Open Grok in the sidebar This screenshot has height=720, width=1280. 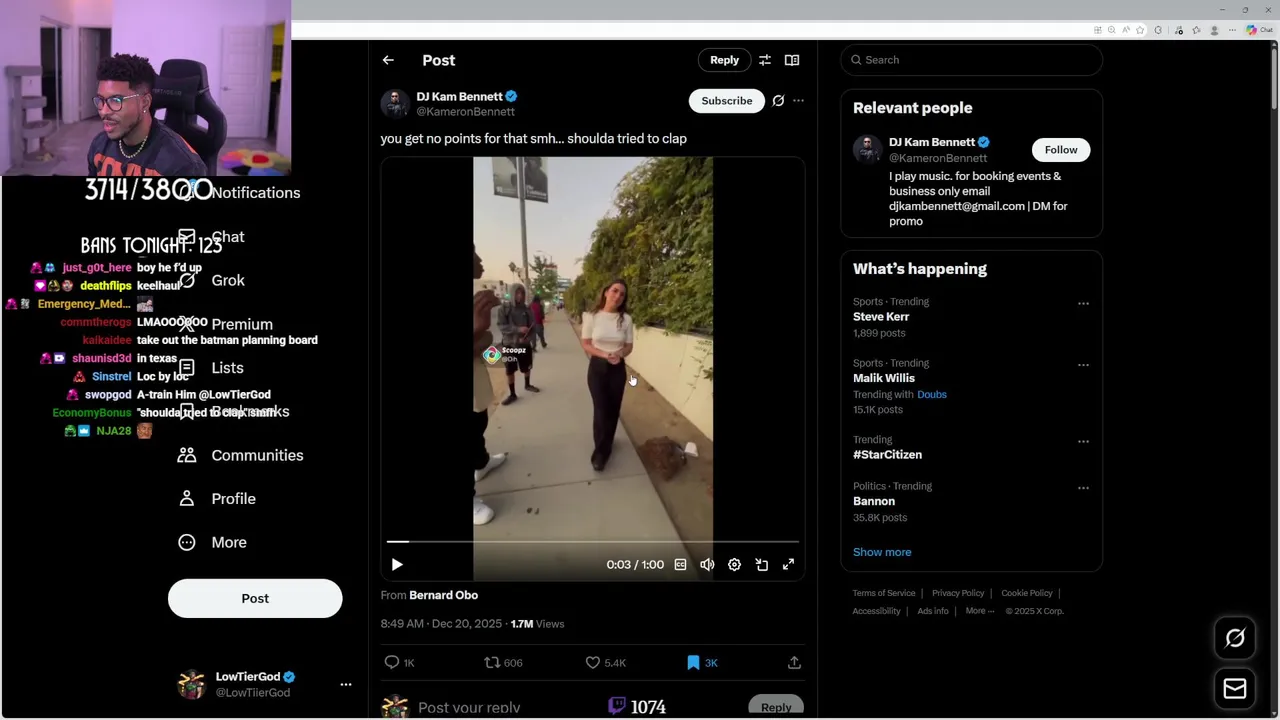(x=211, y=280)
